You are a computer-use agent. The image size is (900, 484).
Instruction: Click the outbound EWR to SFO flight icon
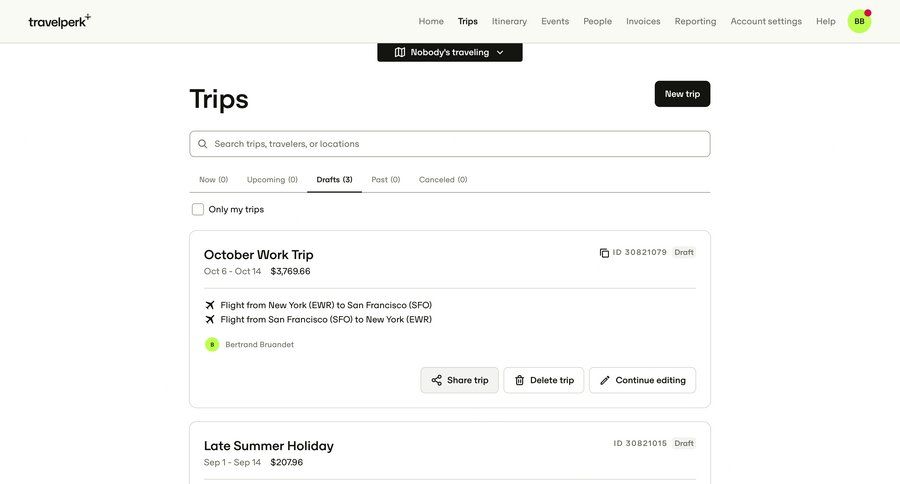210,305
